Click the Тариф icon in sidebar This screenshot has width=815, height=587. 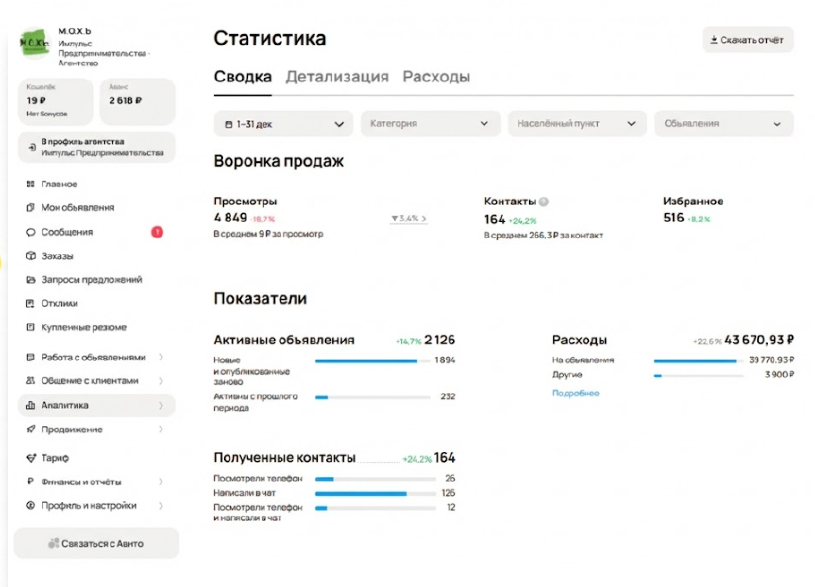click(x=31, y=458)
